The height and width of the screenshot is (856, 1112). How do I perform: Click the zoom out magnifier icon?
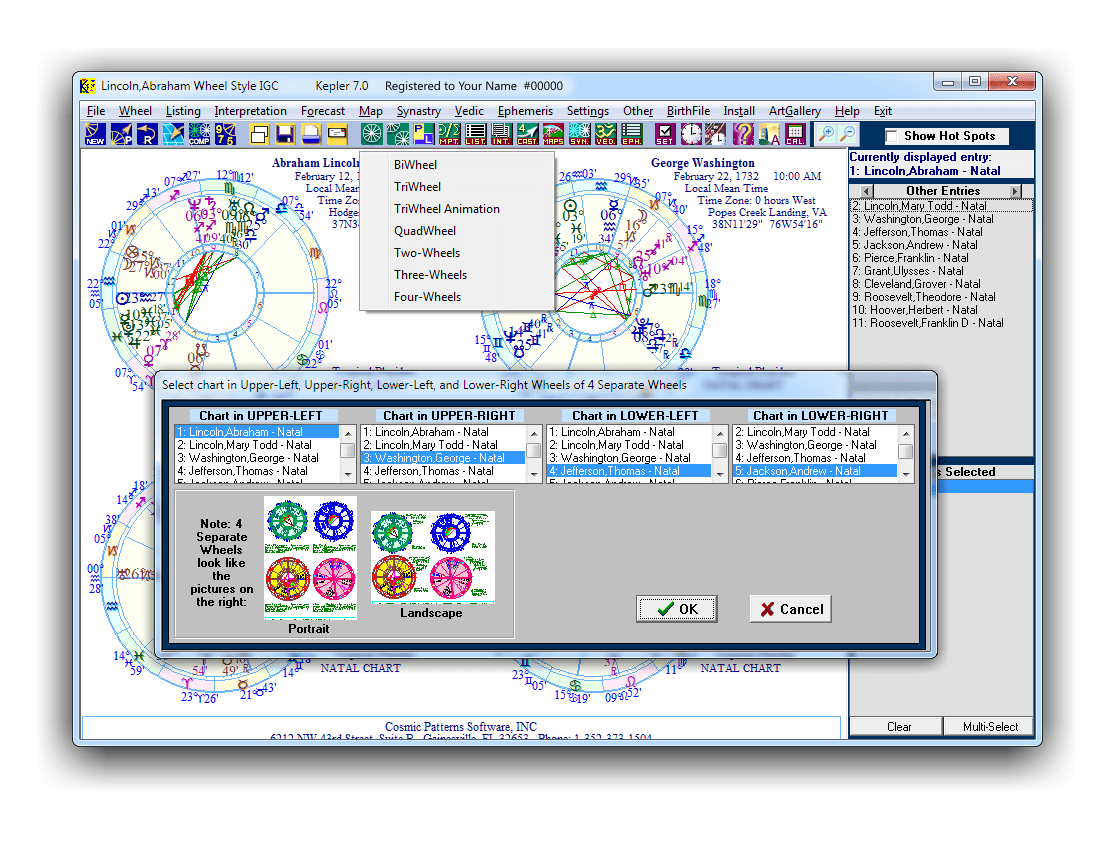click(x=847, y=134)
